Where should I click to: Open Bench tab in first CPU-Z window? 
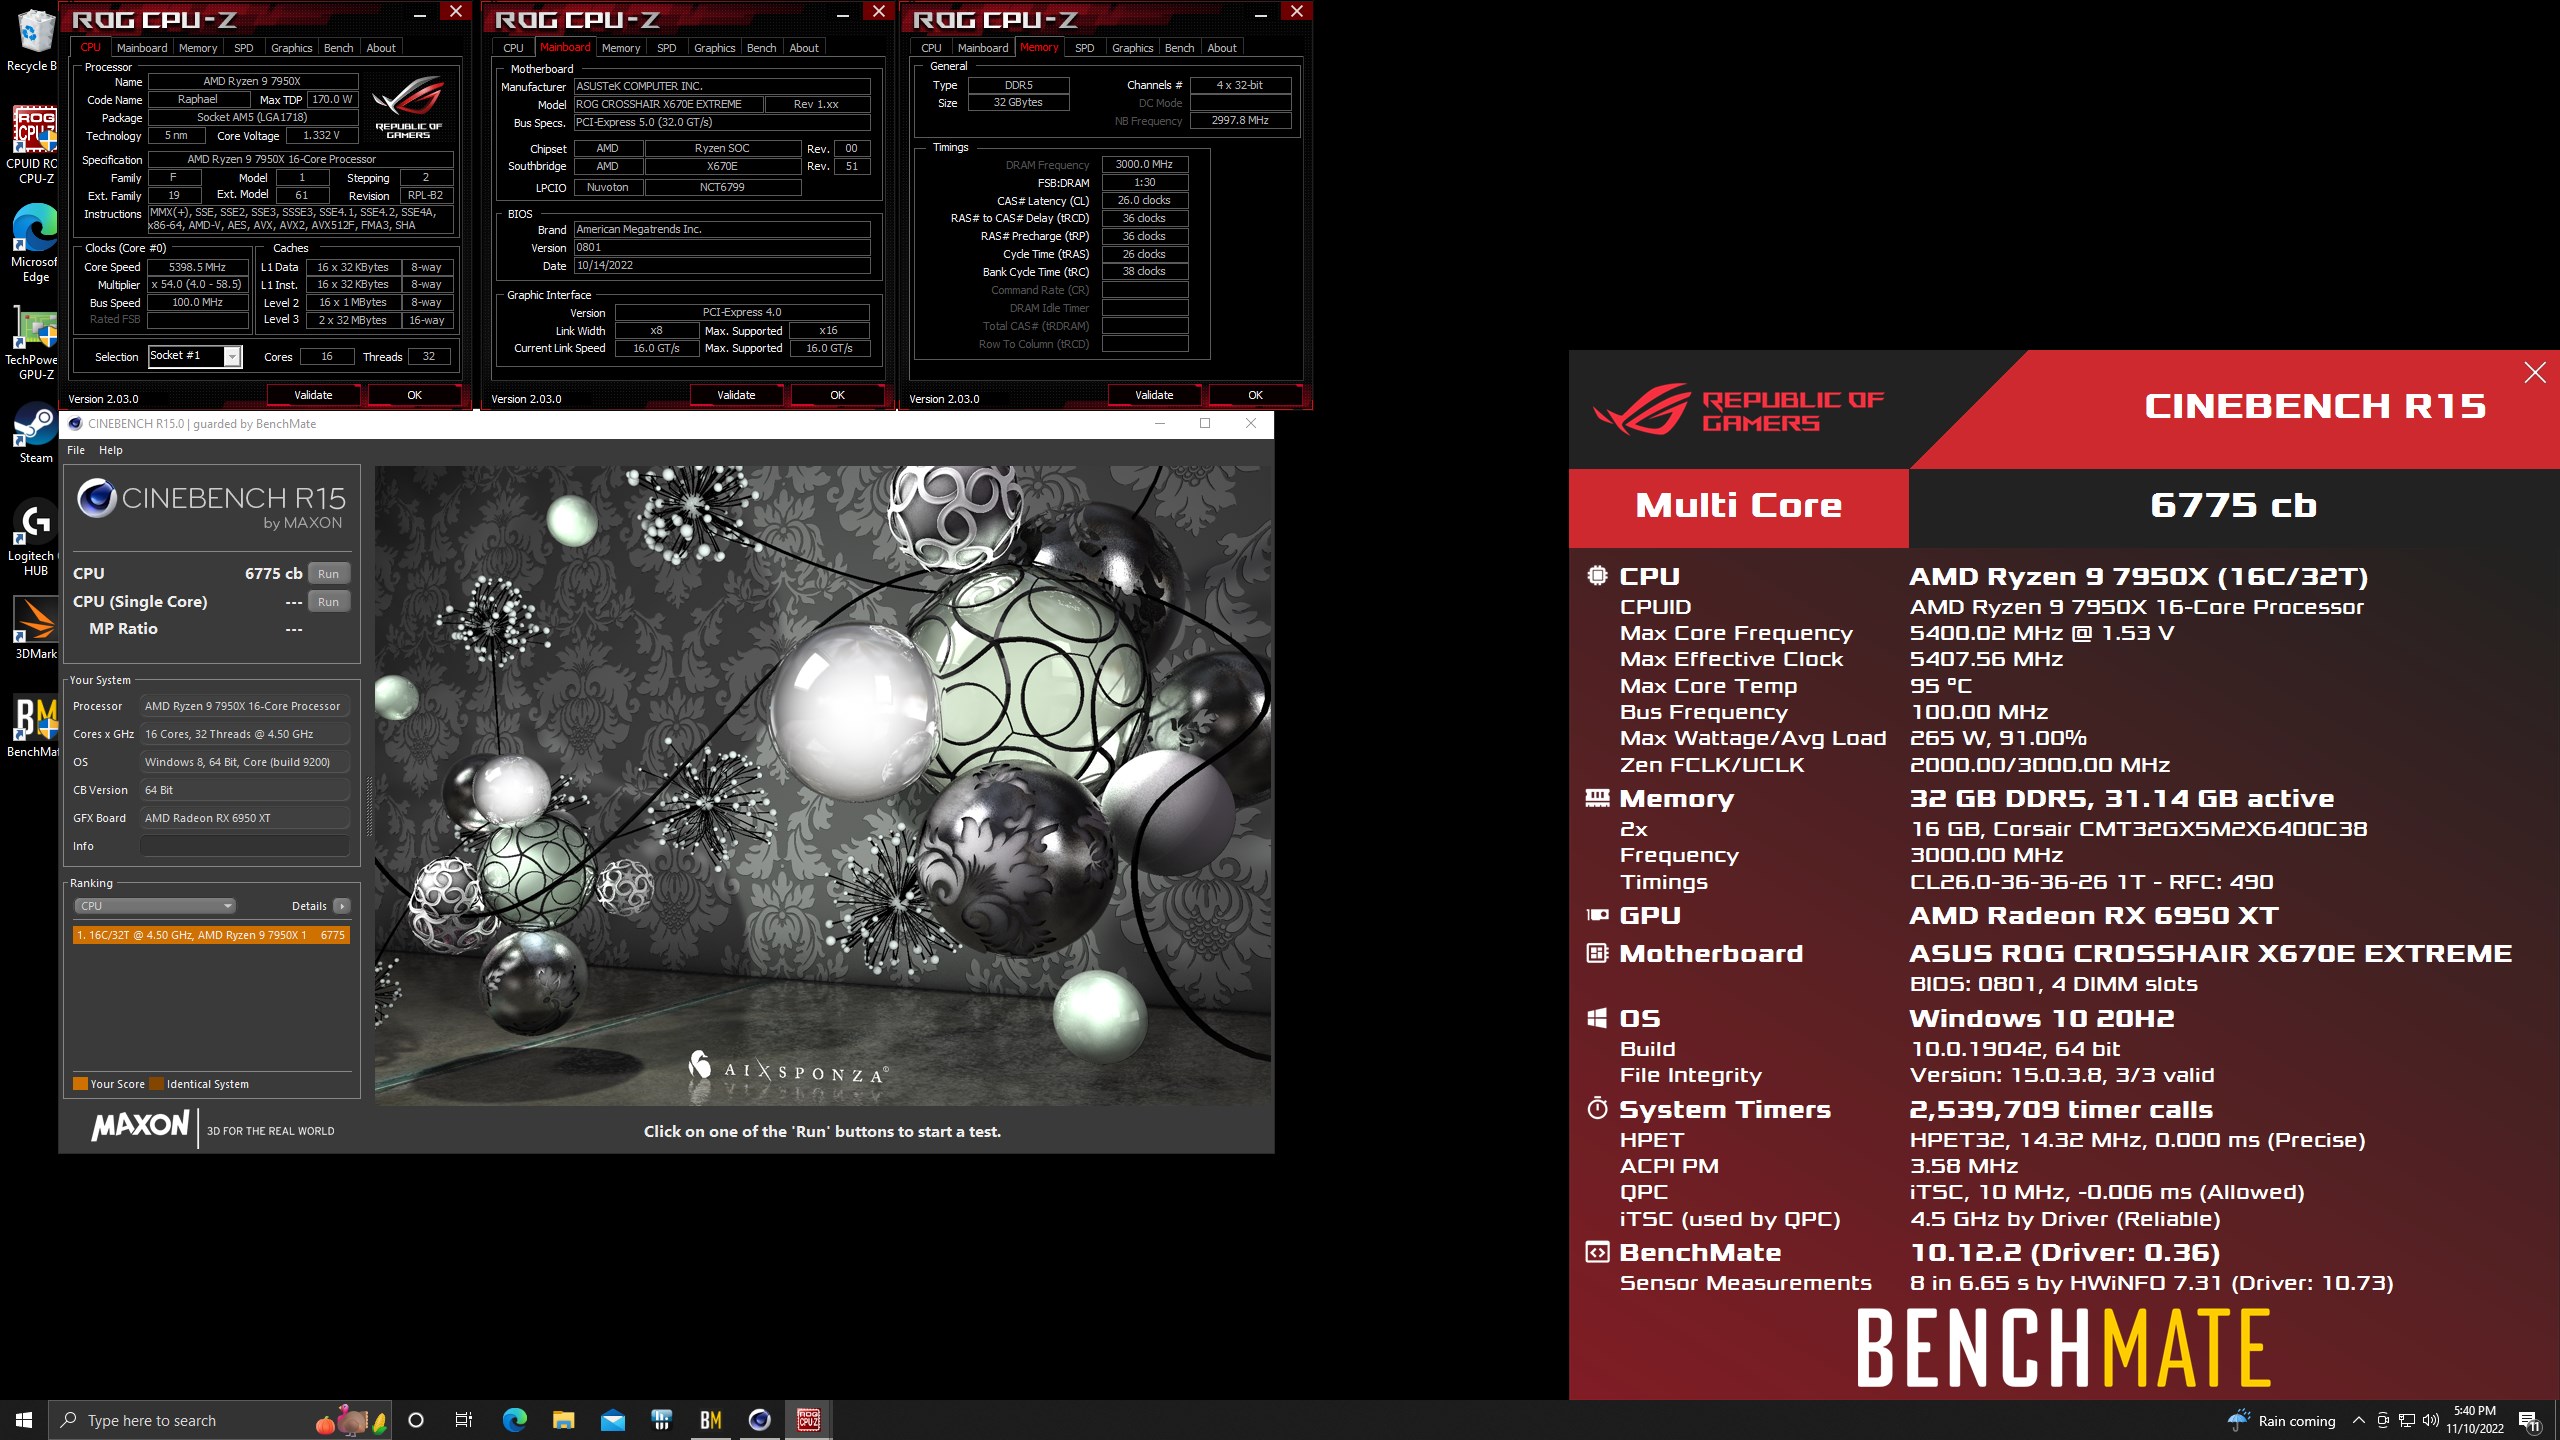pos(338,47)
